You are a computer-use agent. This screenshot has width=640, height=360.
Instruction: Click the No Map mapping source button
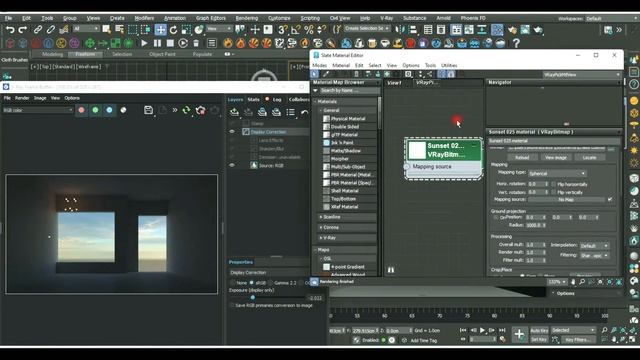566,200
